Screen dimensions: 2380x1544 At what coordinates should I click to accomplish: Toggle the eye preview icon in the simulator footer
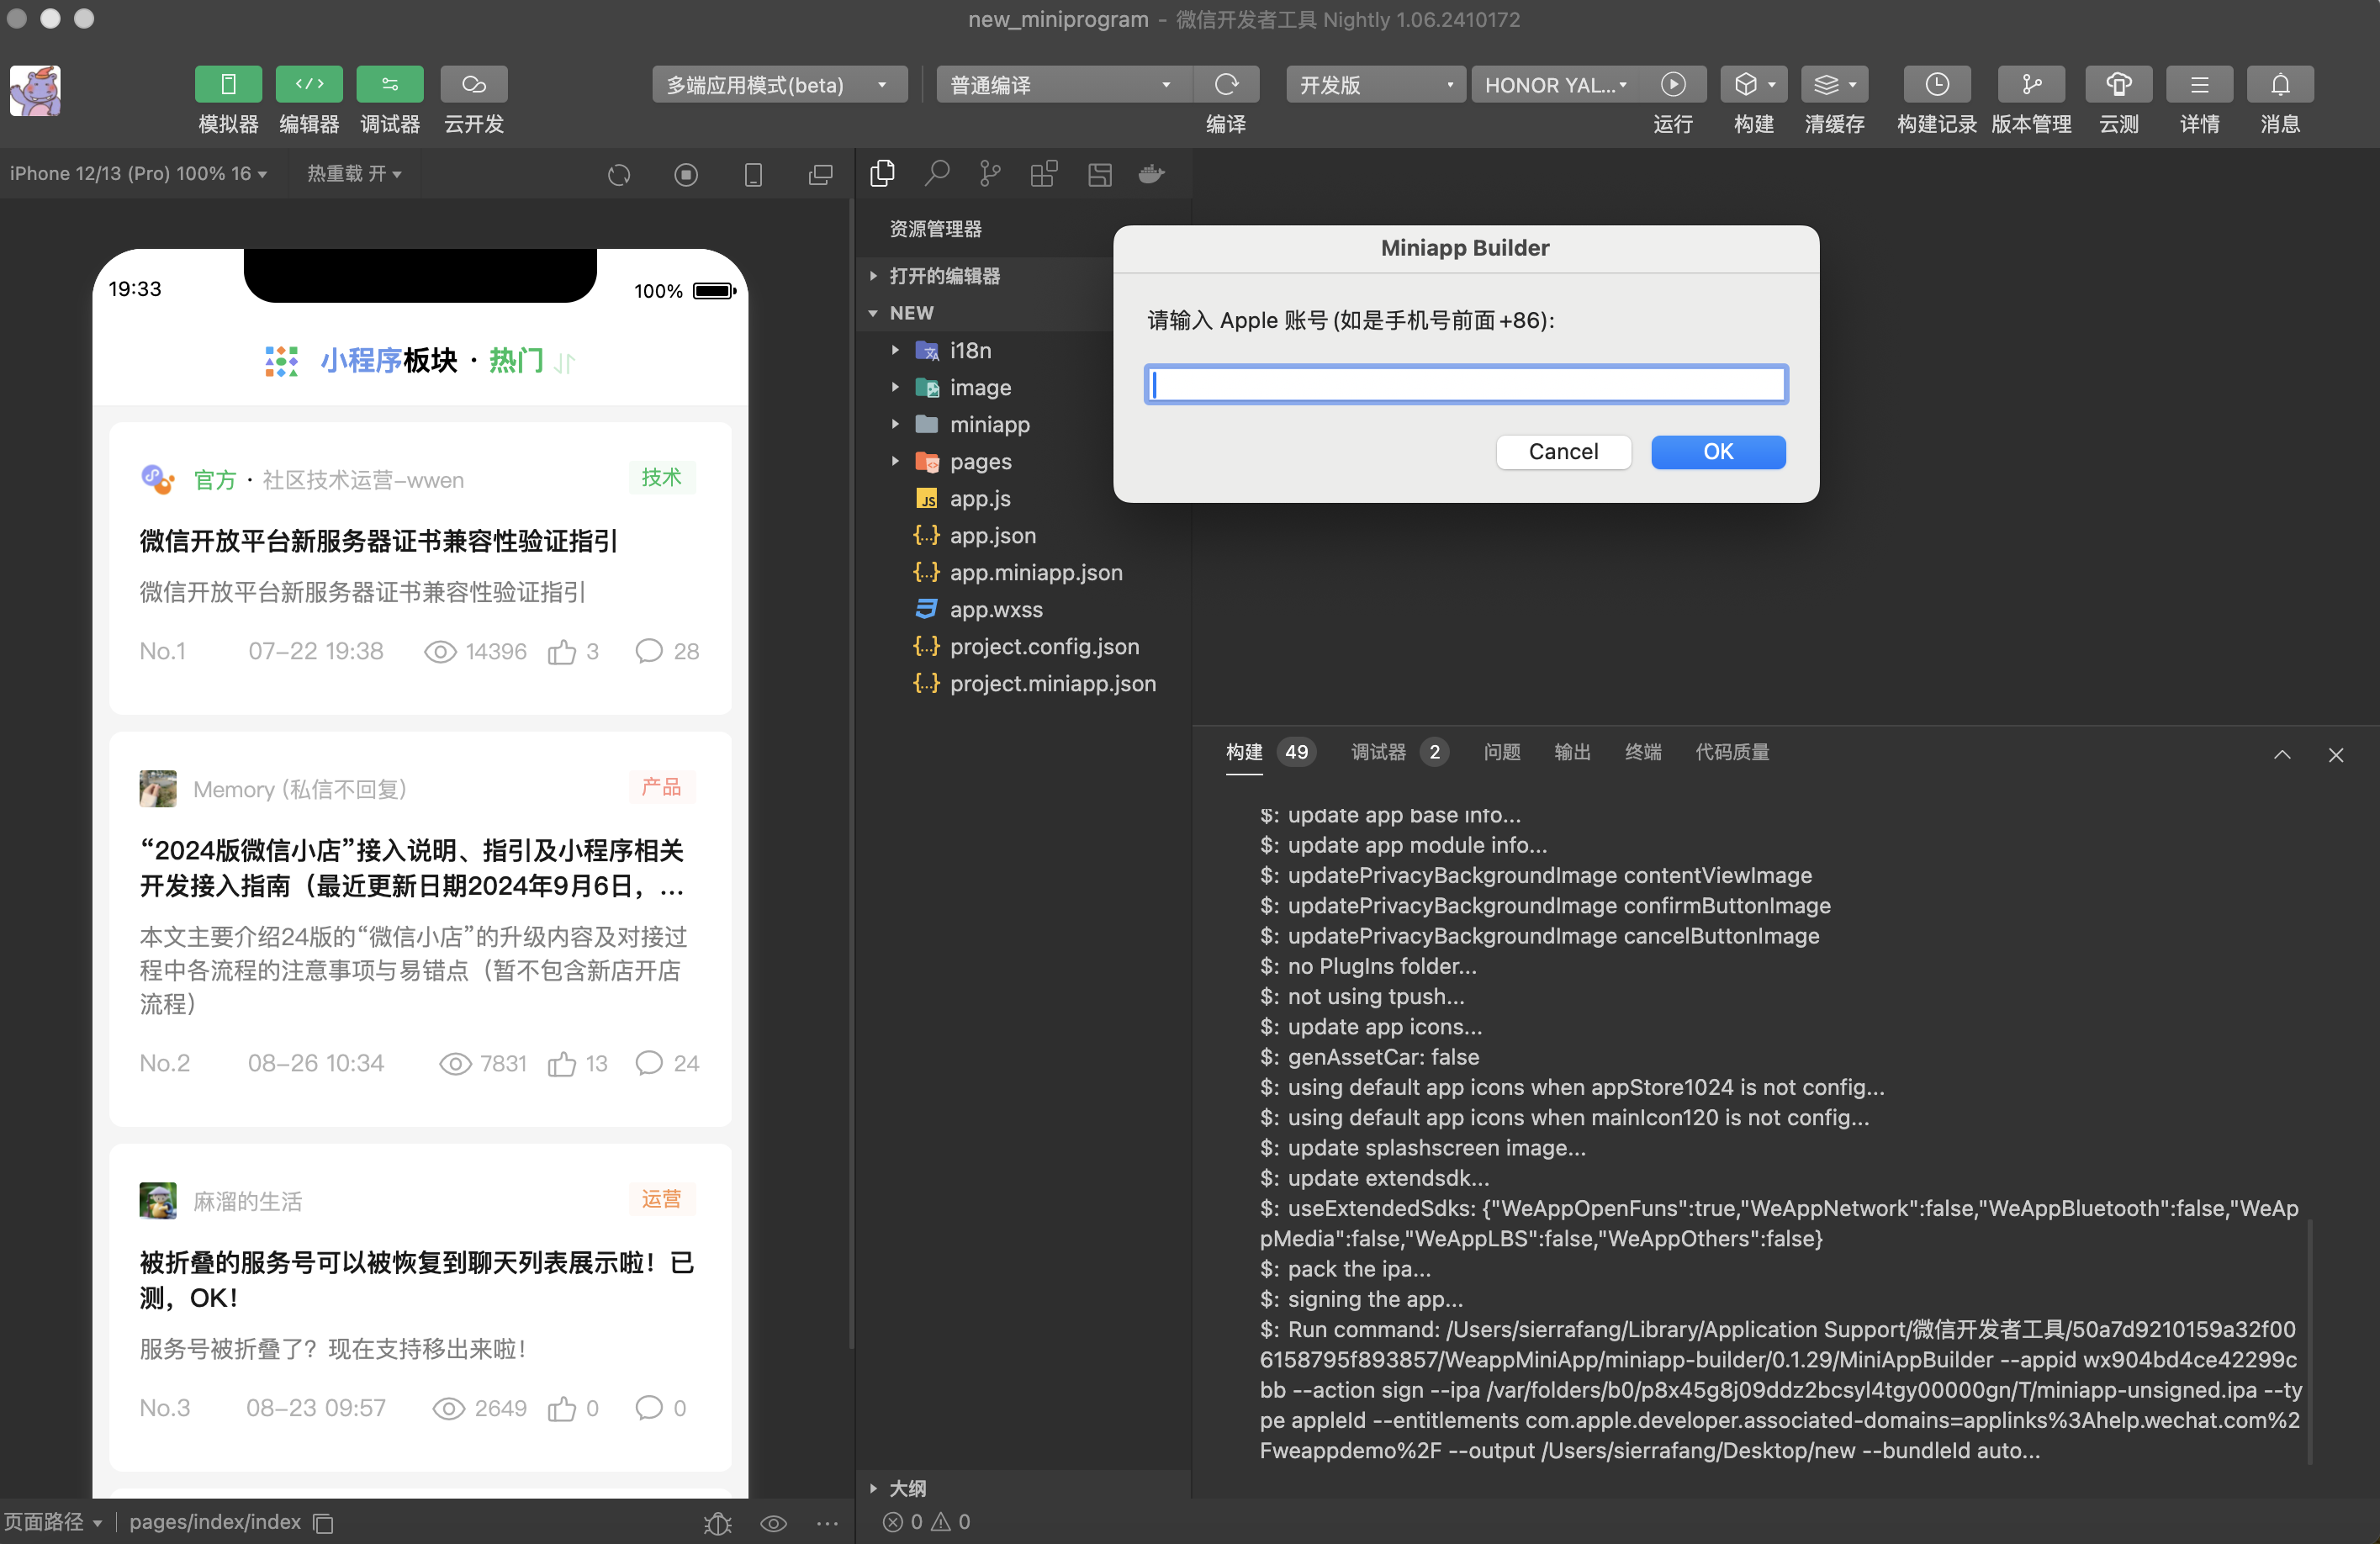[x=774, y=1523]
